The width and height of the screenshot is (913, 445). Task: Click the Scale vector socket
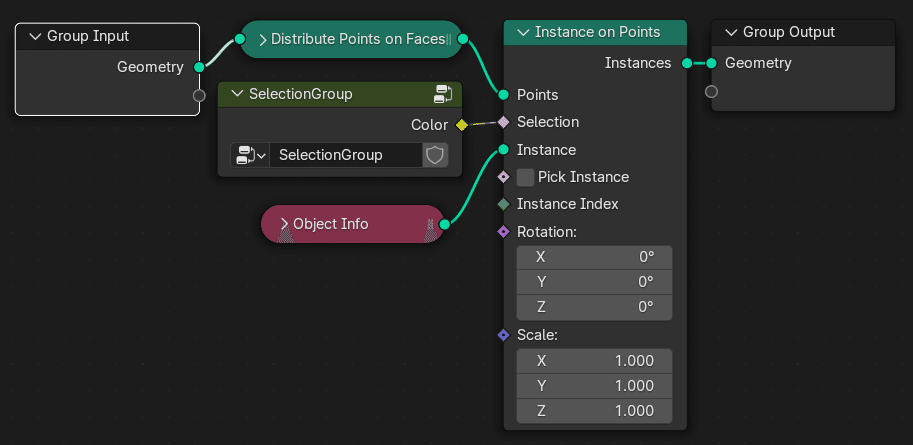point(503,335)
